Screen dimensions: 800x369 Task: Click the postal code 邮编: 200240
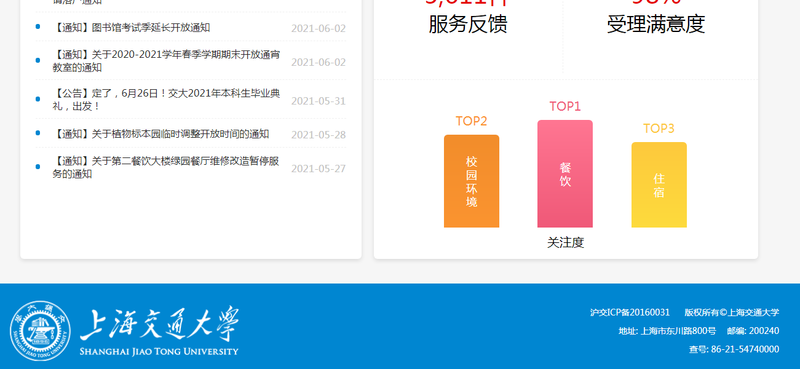coord(753,331)
